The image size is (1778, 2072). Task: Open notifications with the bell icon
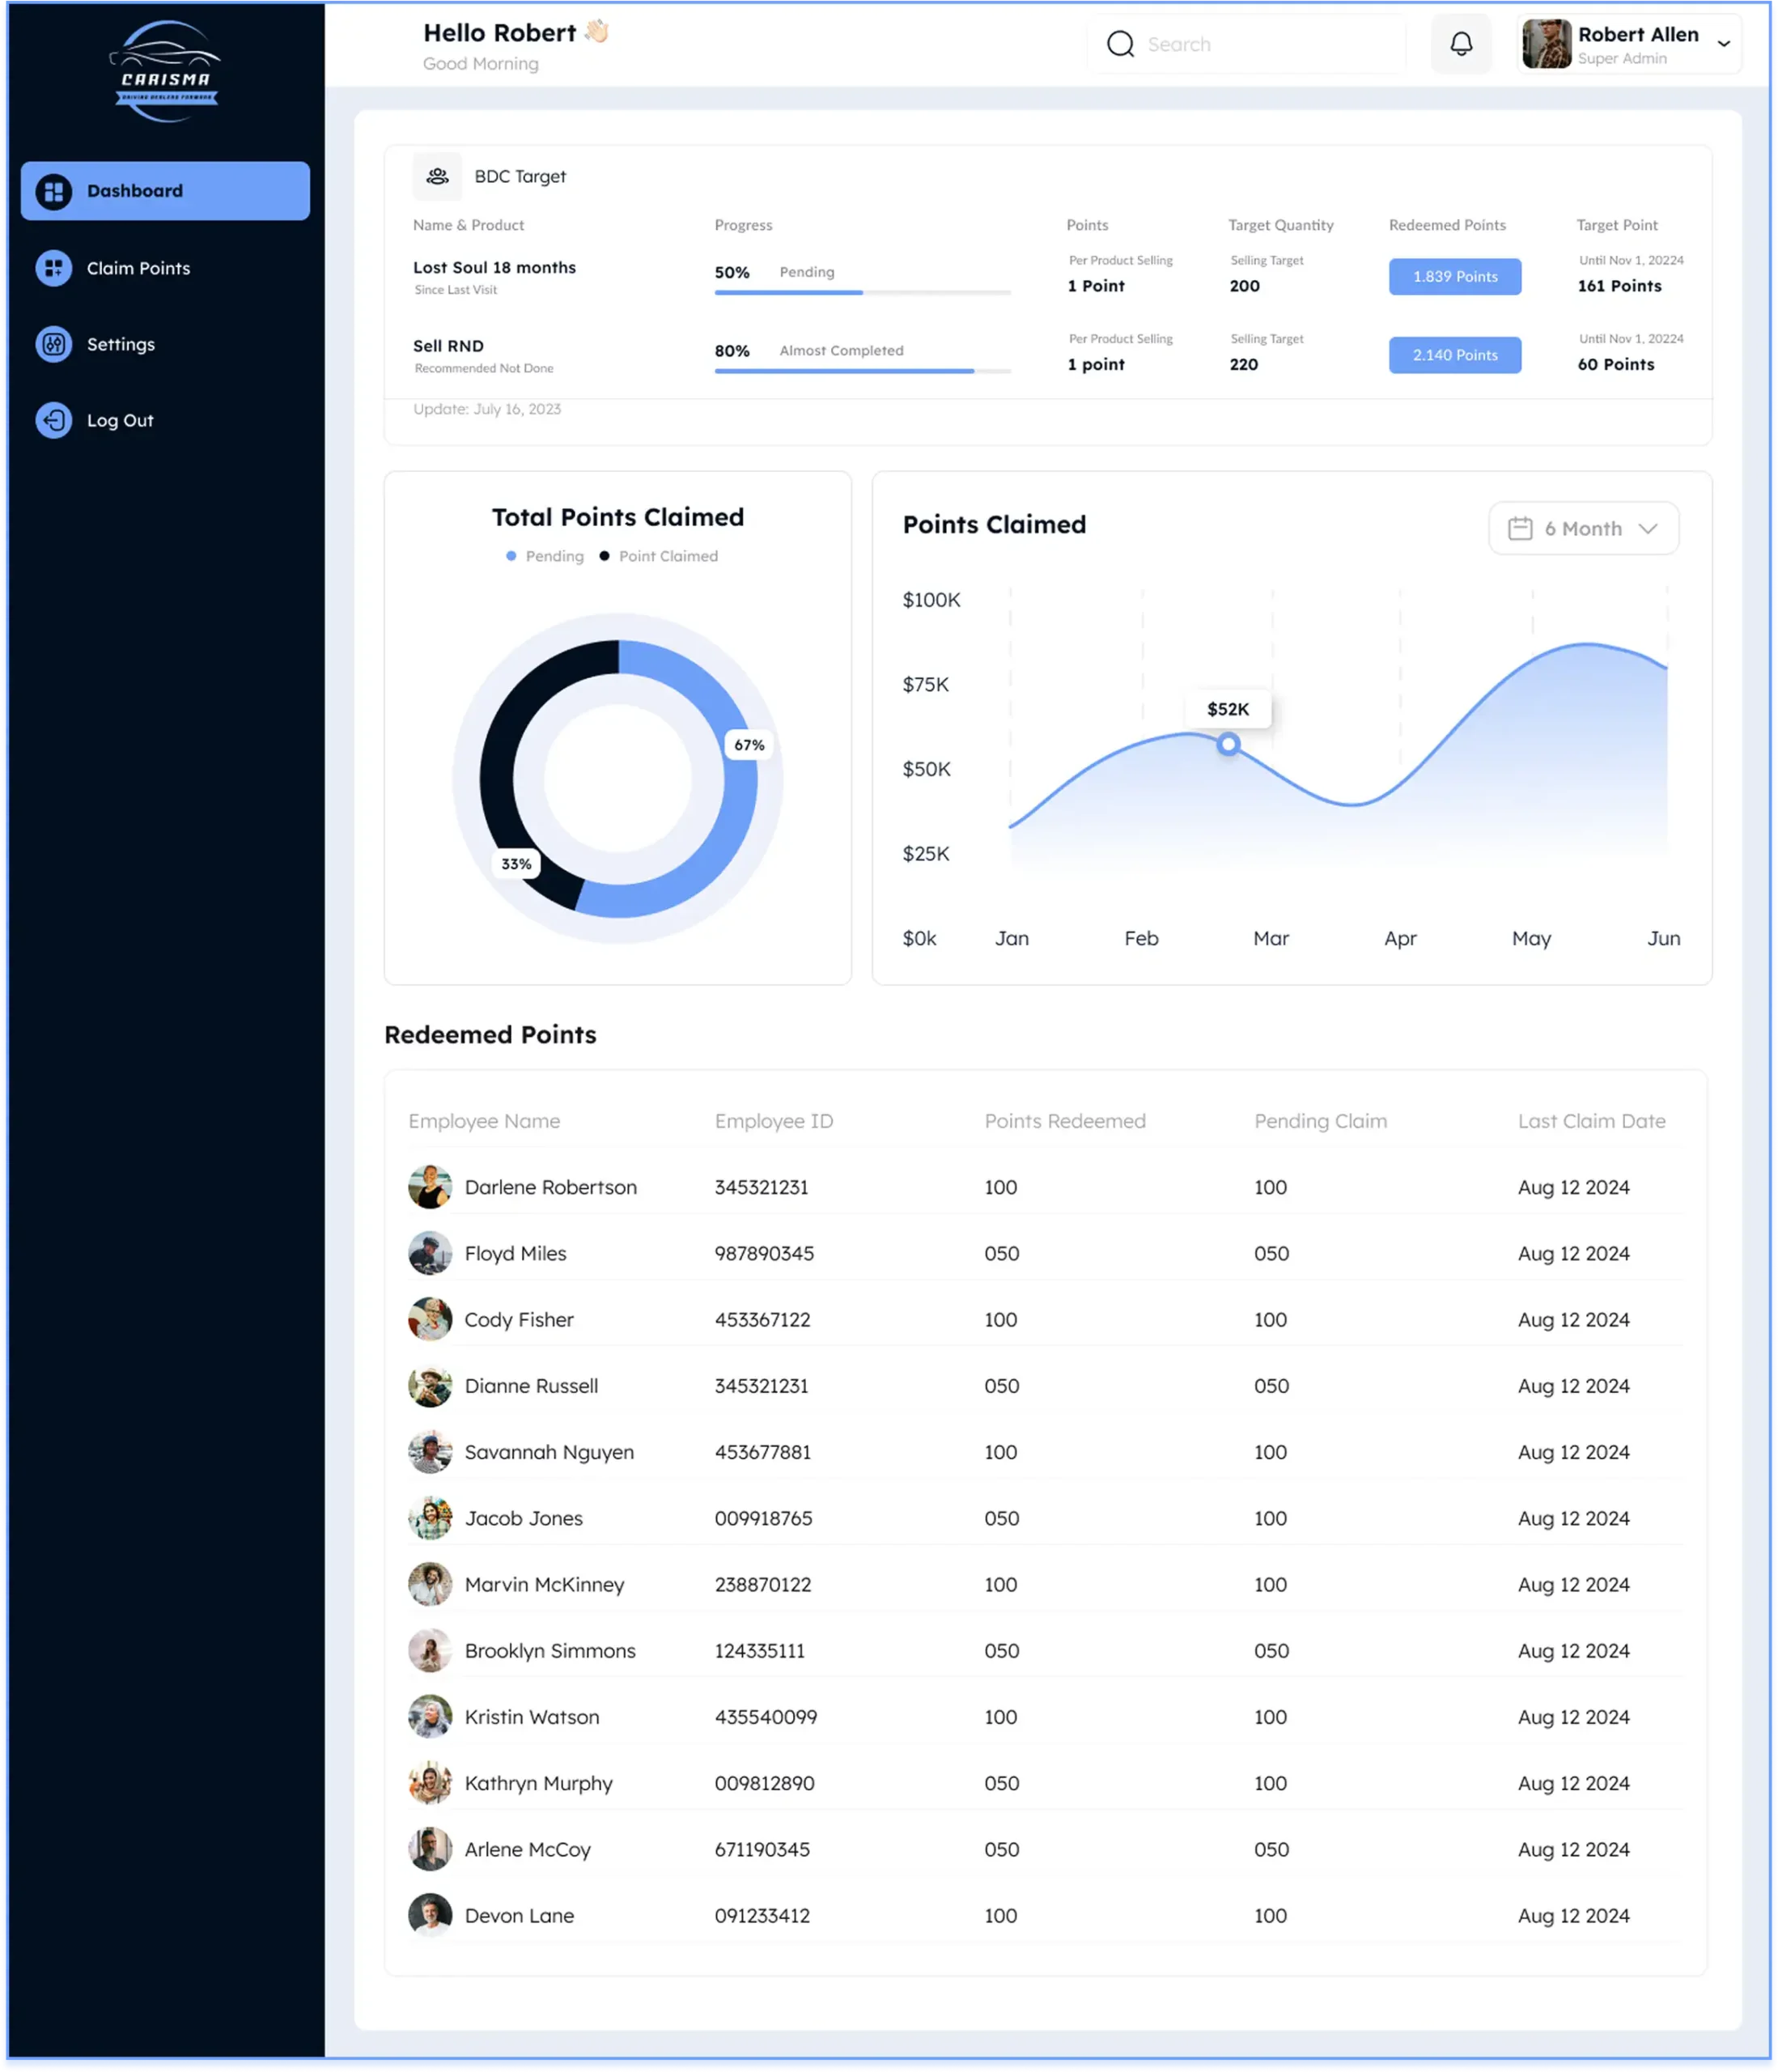[1461, 44]
